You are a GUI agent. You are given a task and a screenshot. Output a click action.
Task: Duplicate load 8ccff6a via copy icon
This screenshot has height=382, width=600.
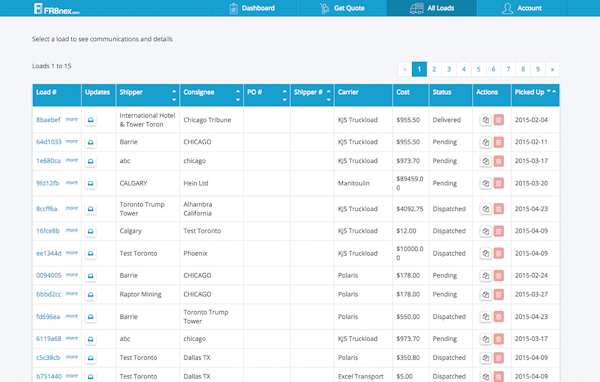click(486, 209)
